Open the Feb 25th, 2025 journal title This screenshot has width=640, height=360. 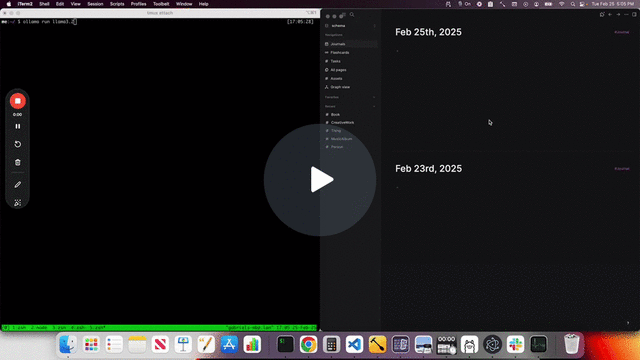[428, 32]
